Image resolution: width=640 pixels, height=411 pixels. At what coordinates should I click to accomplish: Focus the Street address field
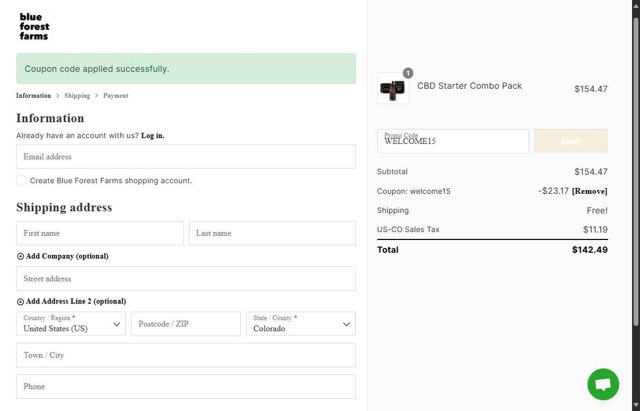(186, 279)
